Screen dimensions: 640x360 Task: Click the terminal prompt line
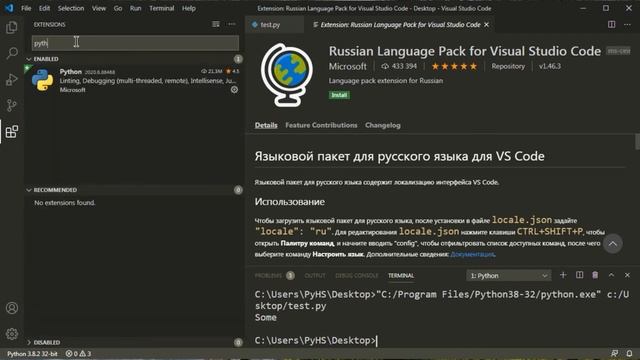coord(316,340)
